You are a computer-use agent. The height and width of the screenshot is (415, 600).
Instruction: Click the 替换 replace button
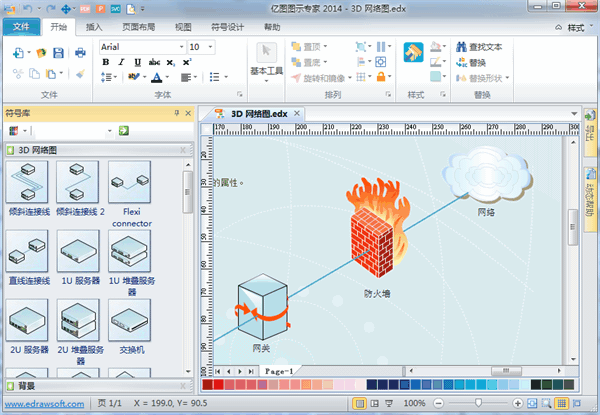[477, 62]
